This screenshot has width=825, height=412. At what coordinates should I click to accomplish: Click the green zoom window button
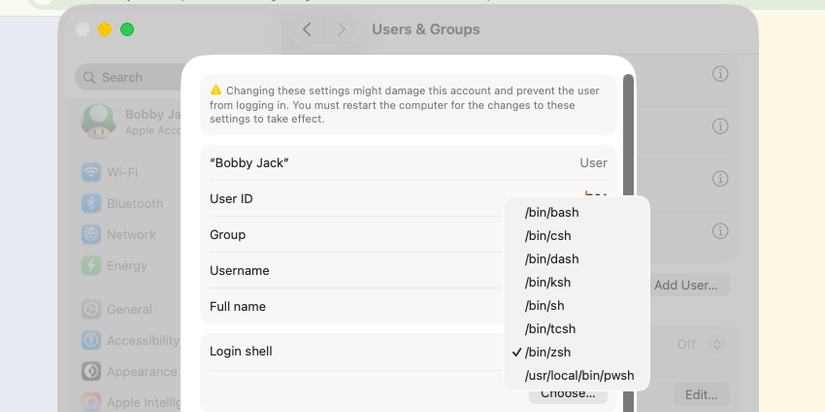pos(127,29)
